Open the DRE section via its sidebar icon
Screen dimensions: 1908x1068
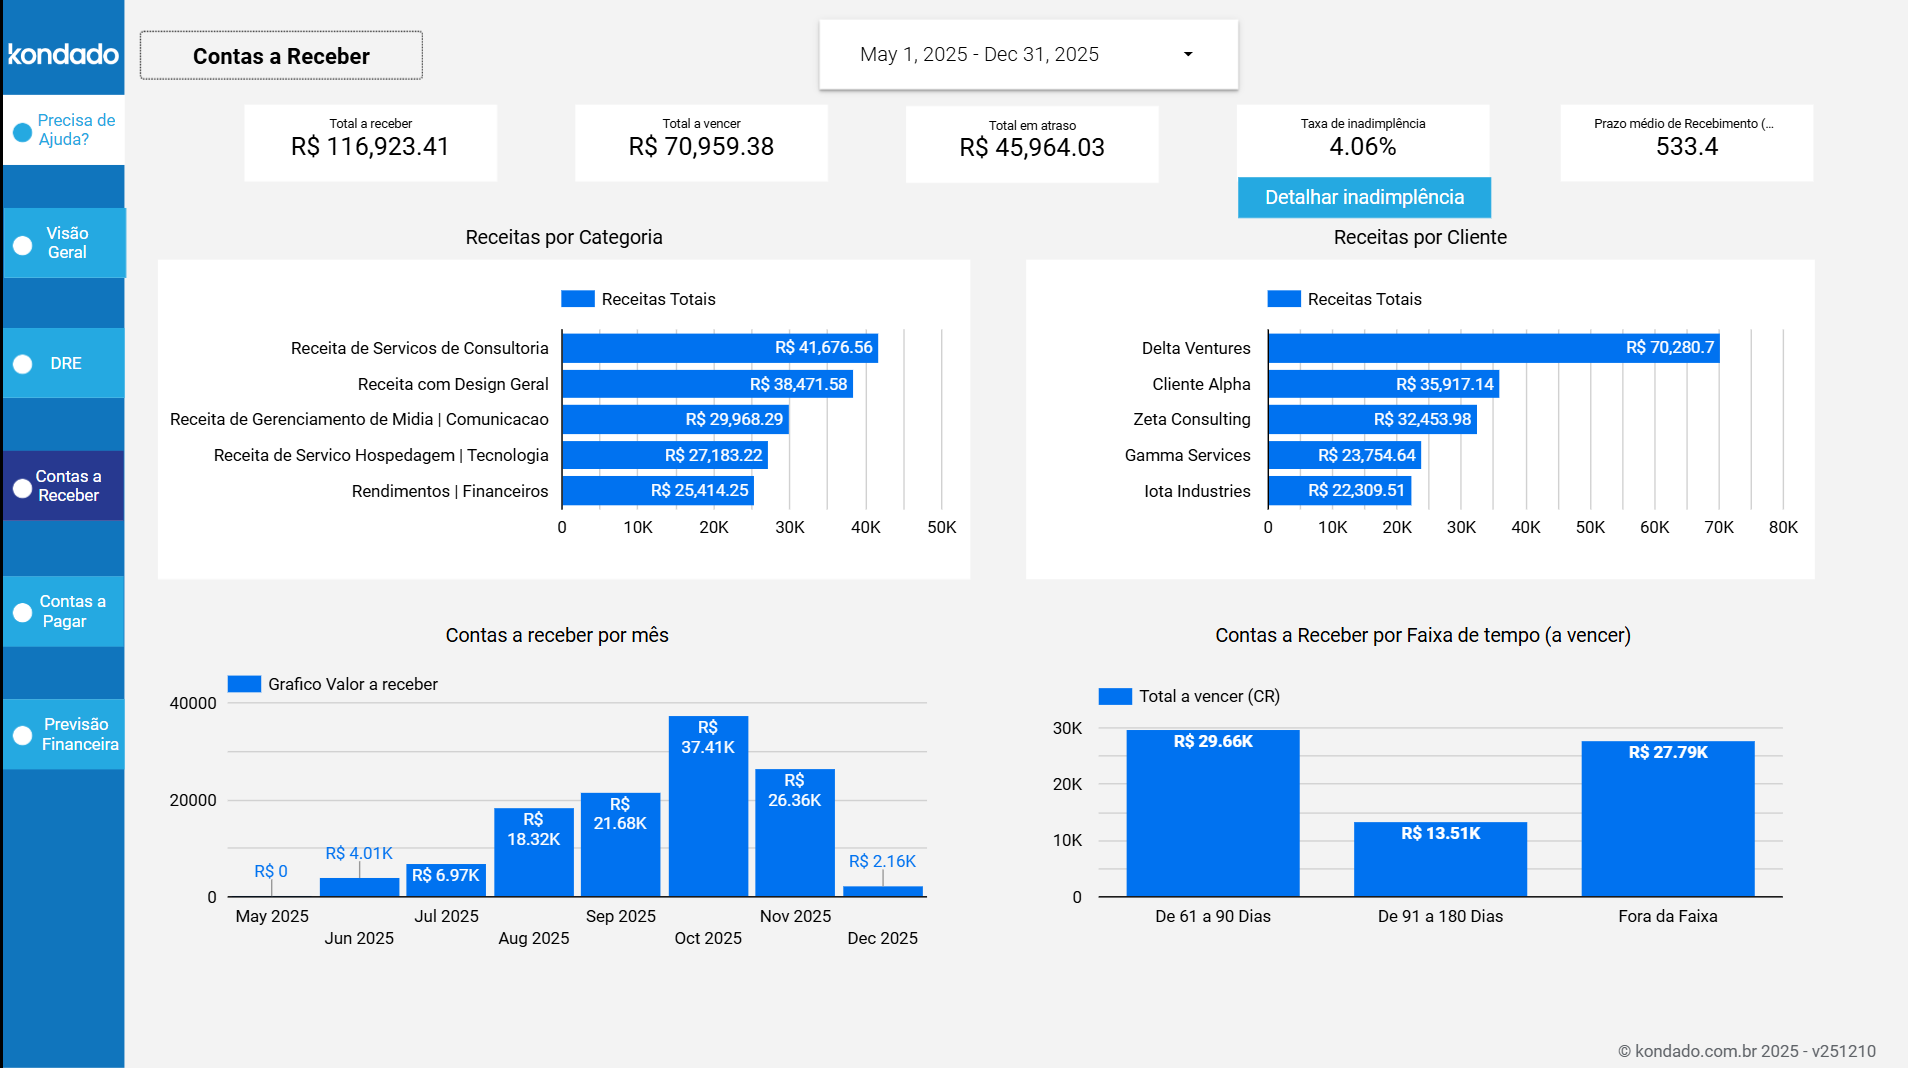tap(20, 363)
